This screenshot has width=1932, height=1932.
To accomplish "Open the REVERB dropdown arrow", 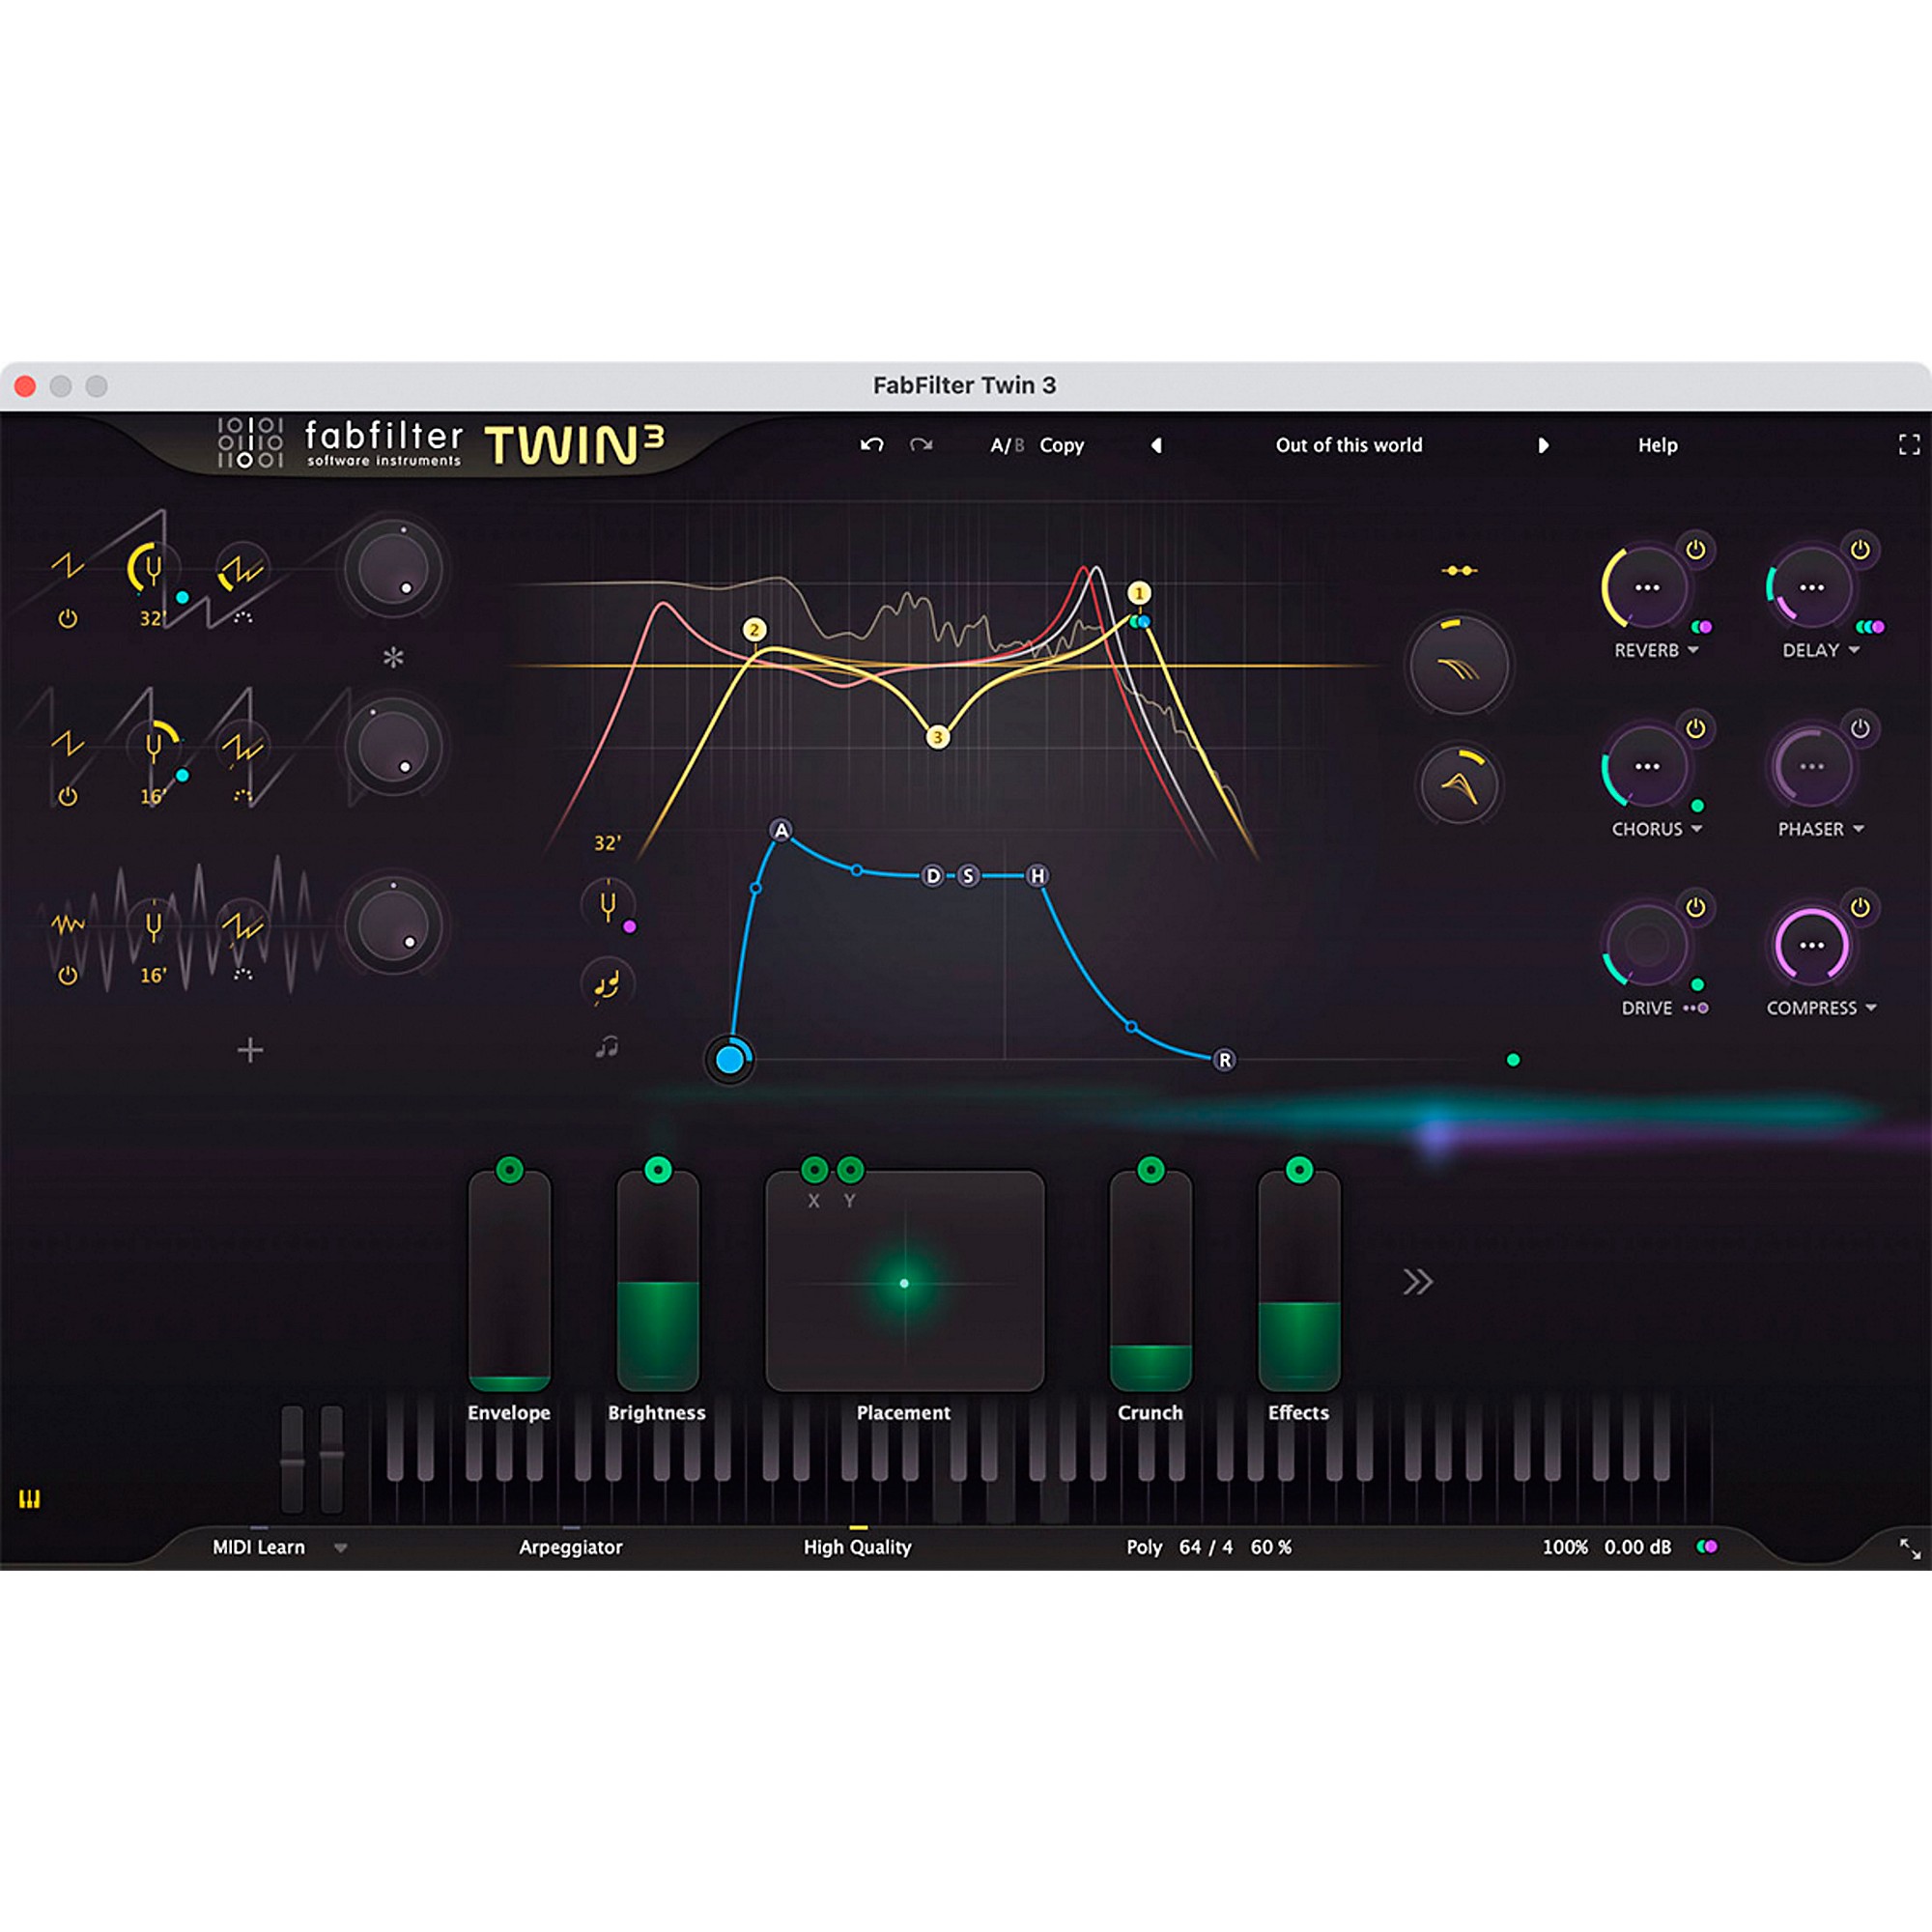I will pos(1693,650).
